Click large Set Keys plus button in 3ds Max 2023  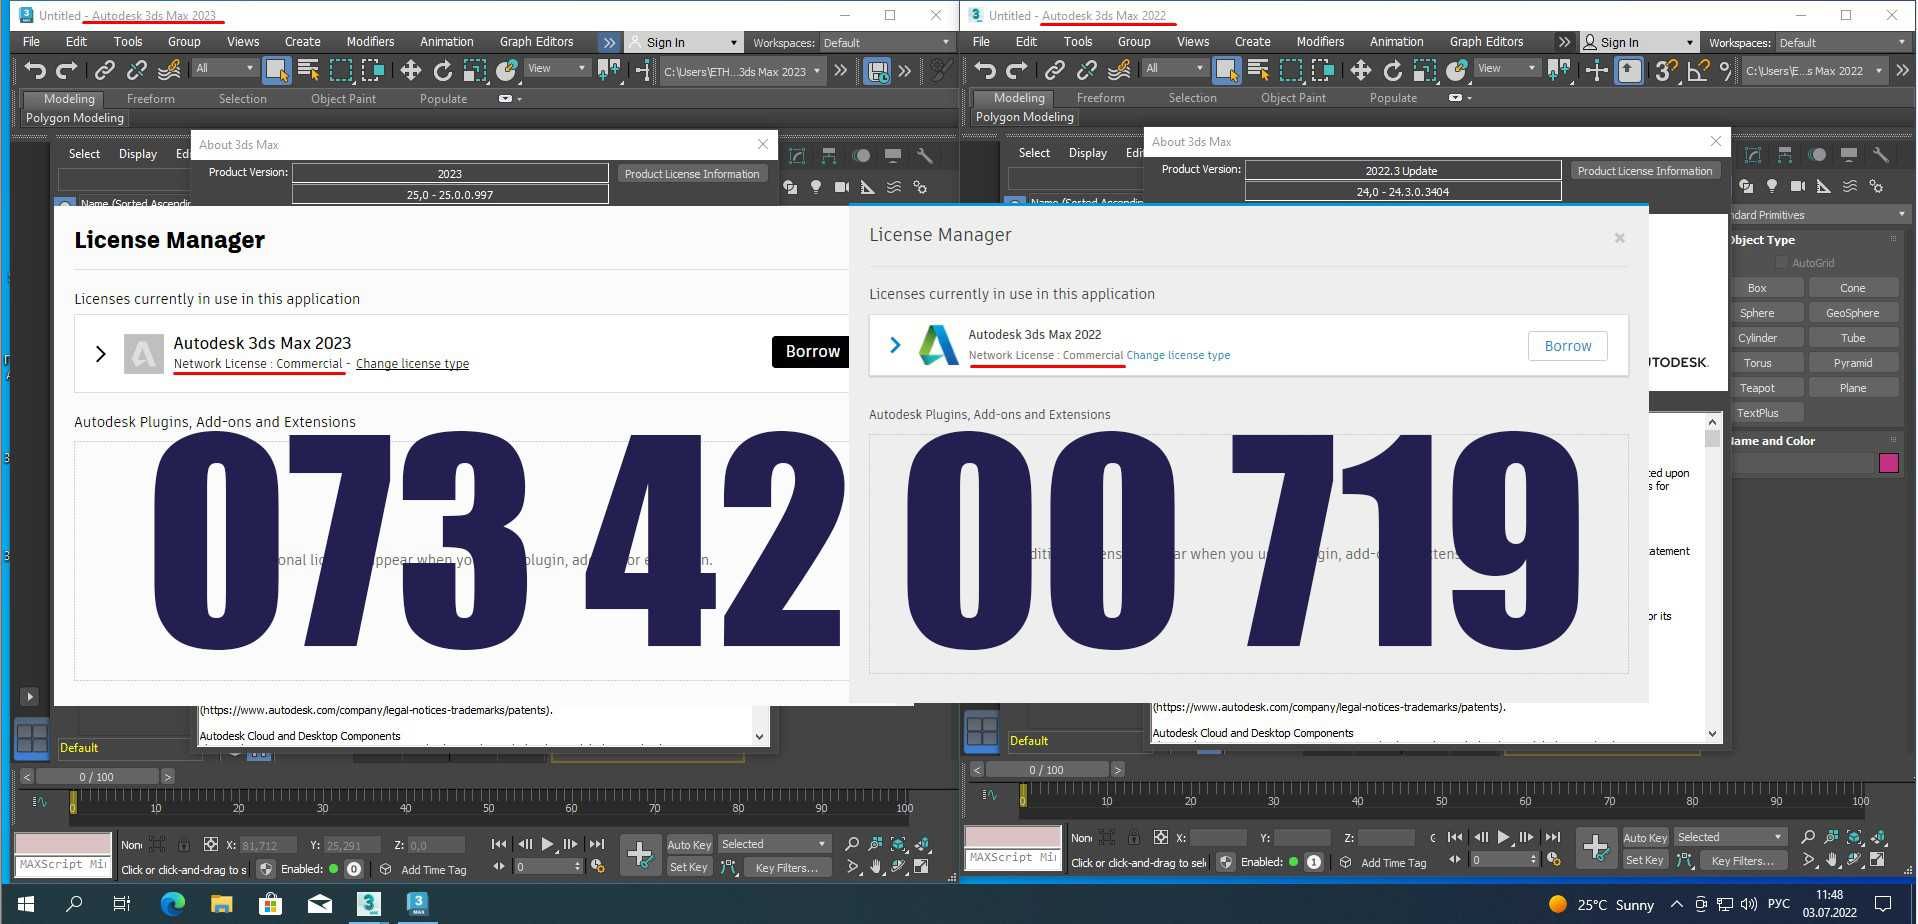click(640, 854)
